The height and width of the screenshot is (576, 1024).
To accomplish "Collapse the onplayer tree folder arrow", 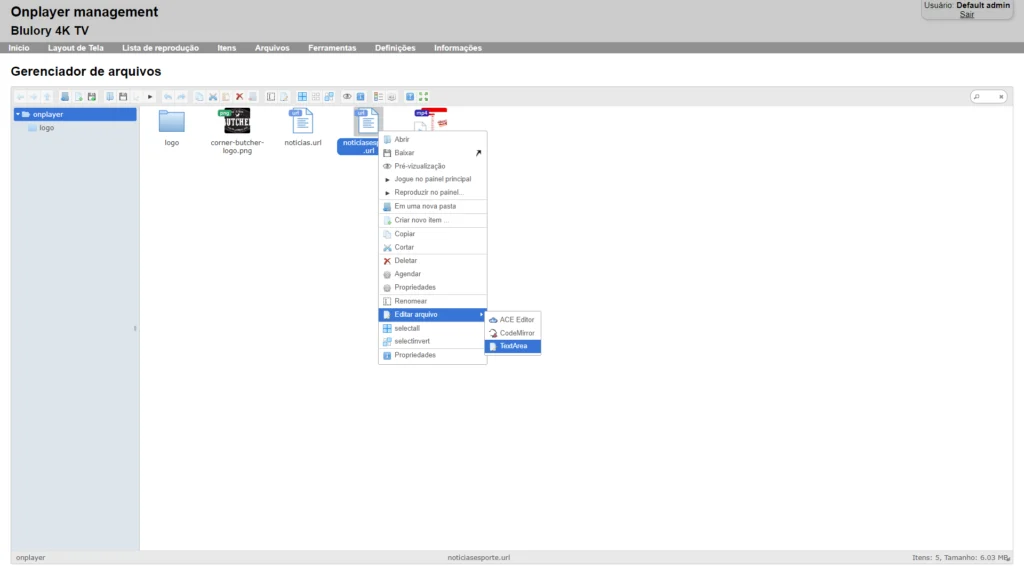I will point(18,114).
